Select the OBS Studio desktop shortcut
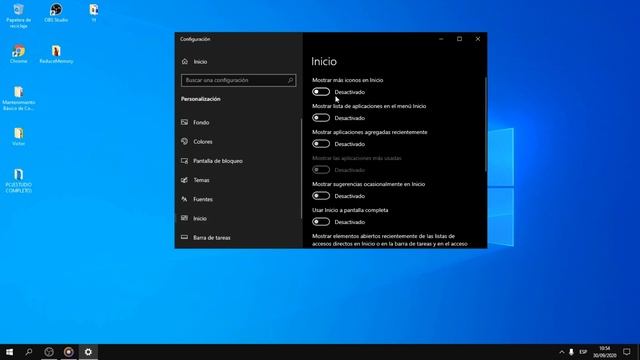Screen dimensions: 640x360 (56, 13)
